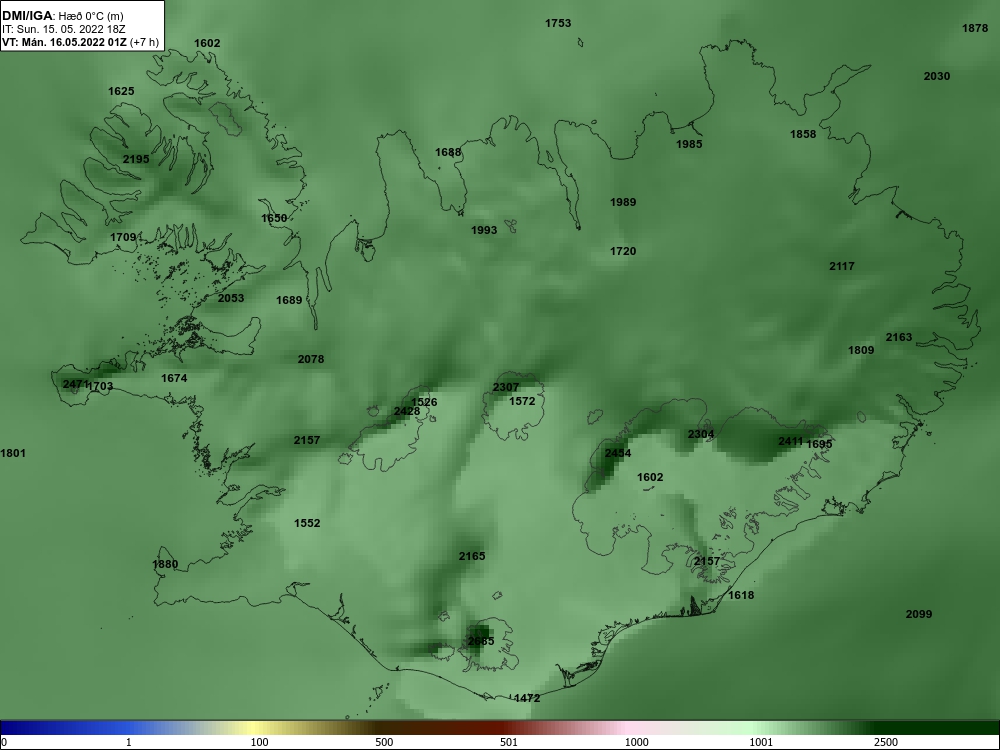Select the 'IT: Sun. 15. 05. 2022 18Z' line

pyautogui.click(x=64, y=29)
